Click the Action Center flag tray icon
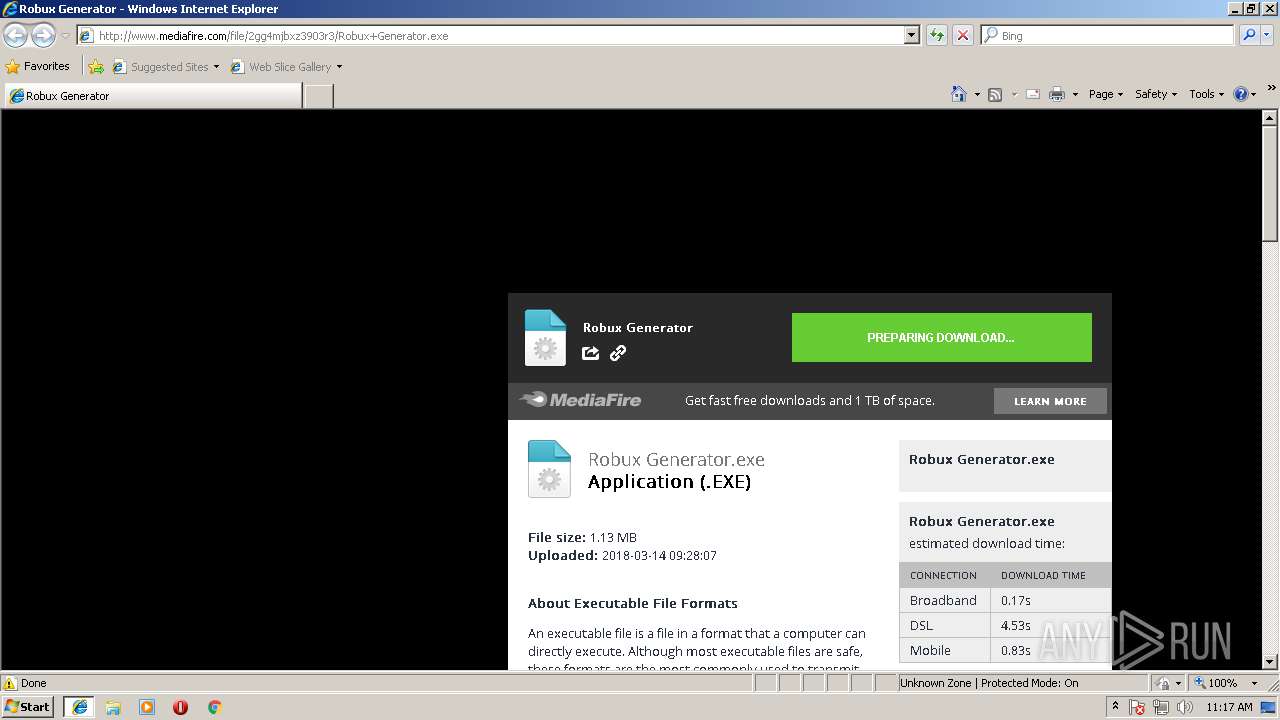This screenshot has height=720, width=1280. [x=1137, y=707]
